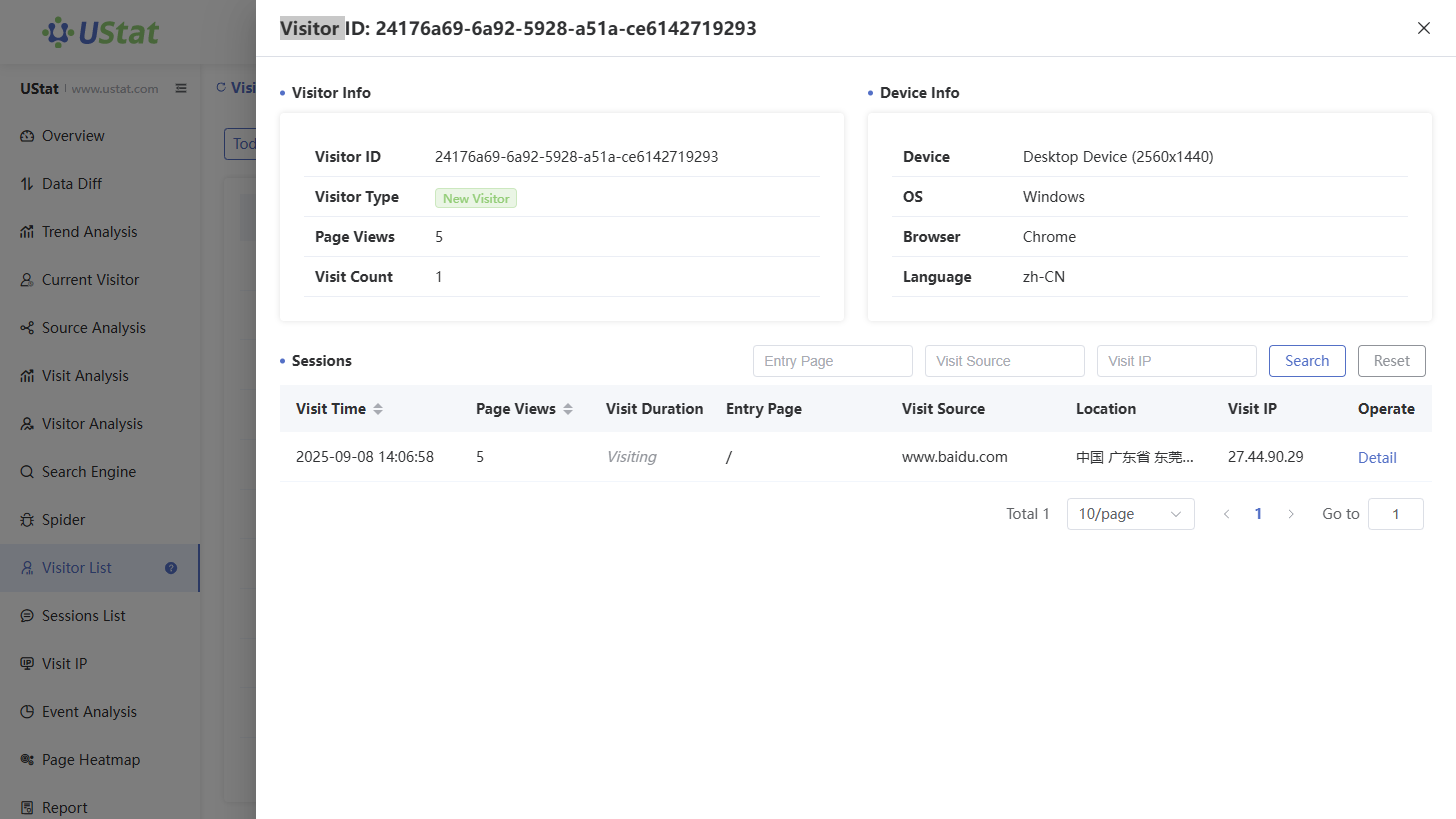Click the Trend Analysis chart icon
1456x819 pixels.
[x=27, y=232]
